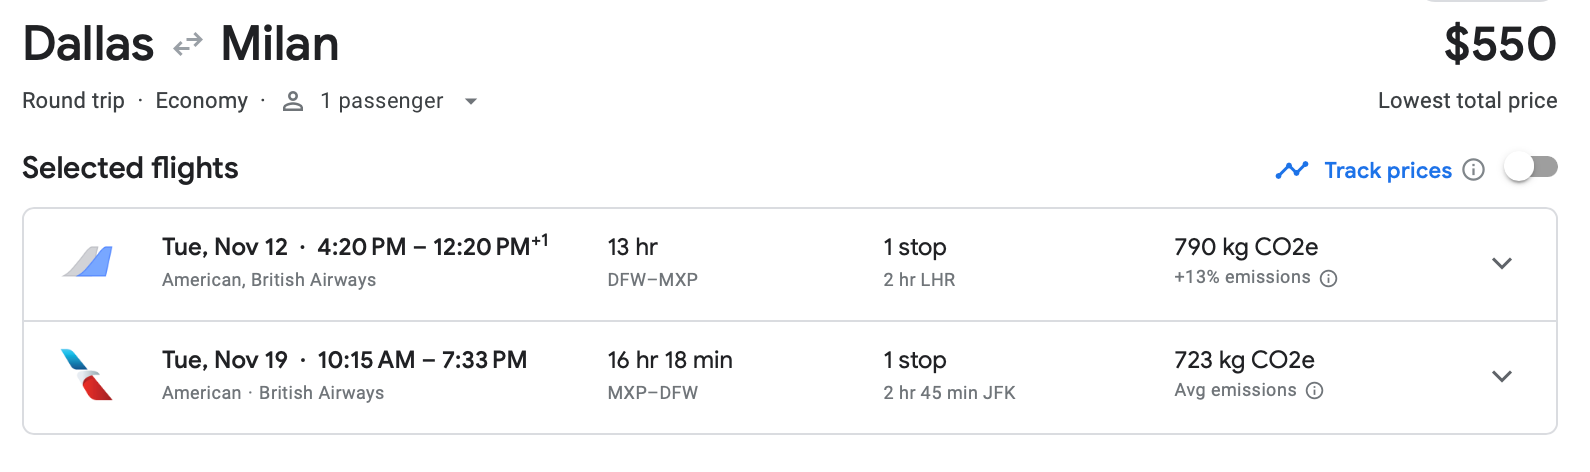This screenshot has width=1590, height=472.
Task: Click the swap arrows between Dallas and Milan
Action: pyautogui.click(x=187, y=45)
